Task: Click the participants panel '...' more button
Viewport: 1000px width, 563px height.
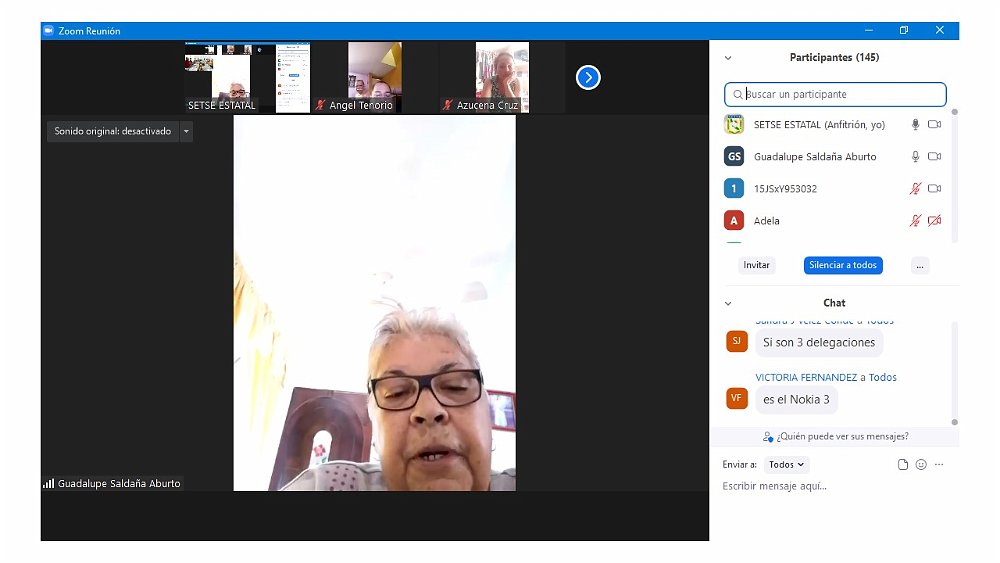Action: coord(921,266)
